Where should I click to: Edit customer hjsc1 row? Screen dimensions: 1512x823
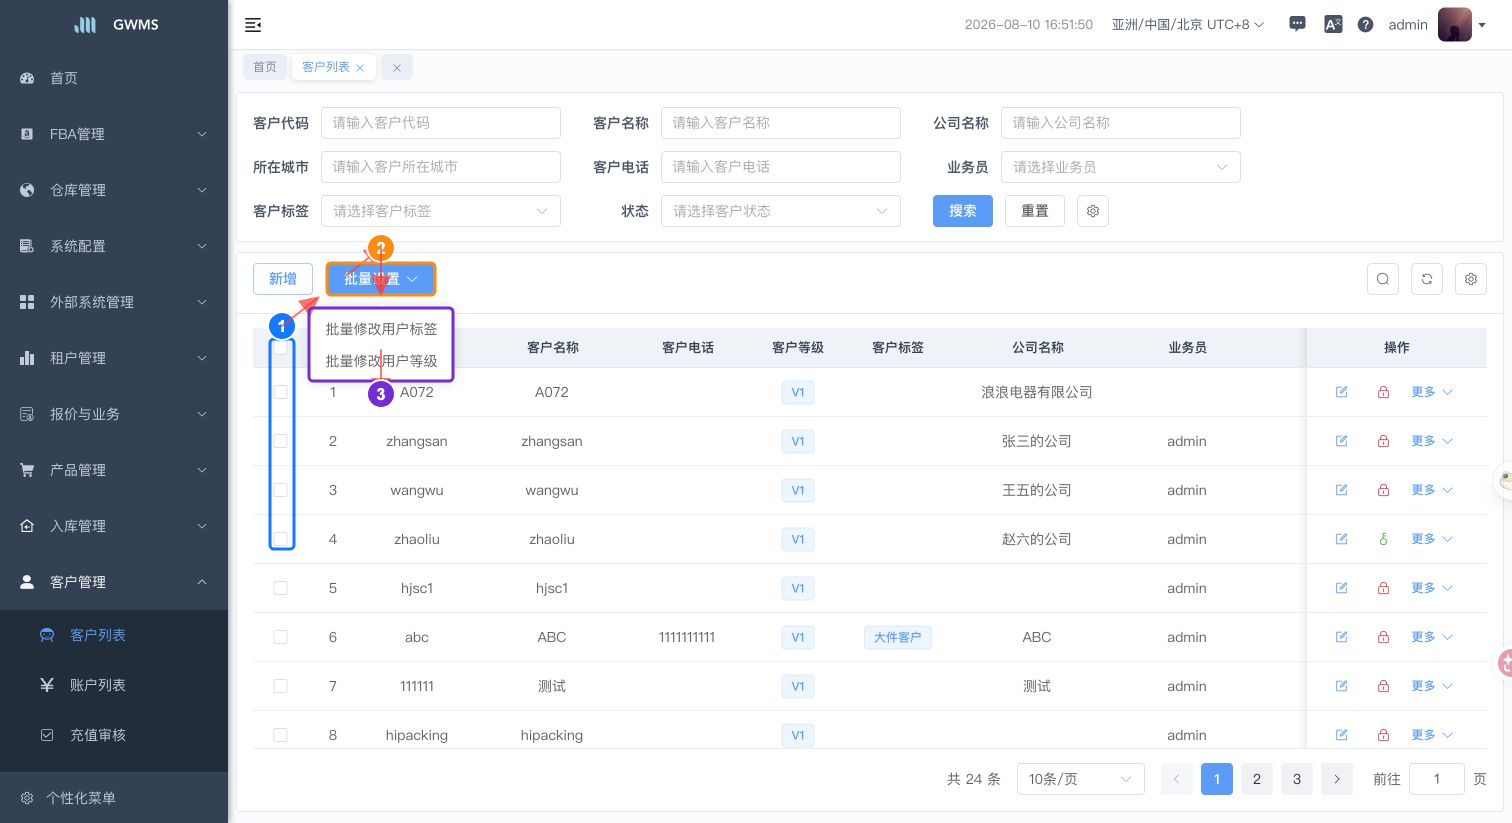pyautogui.click(x=1342, y=588)
